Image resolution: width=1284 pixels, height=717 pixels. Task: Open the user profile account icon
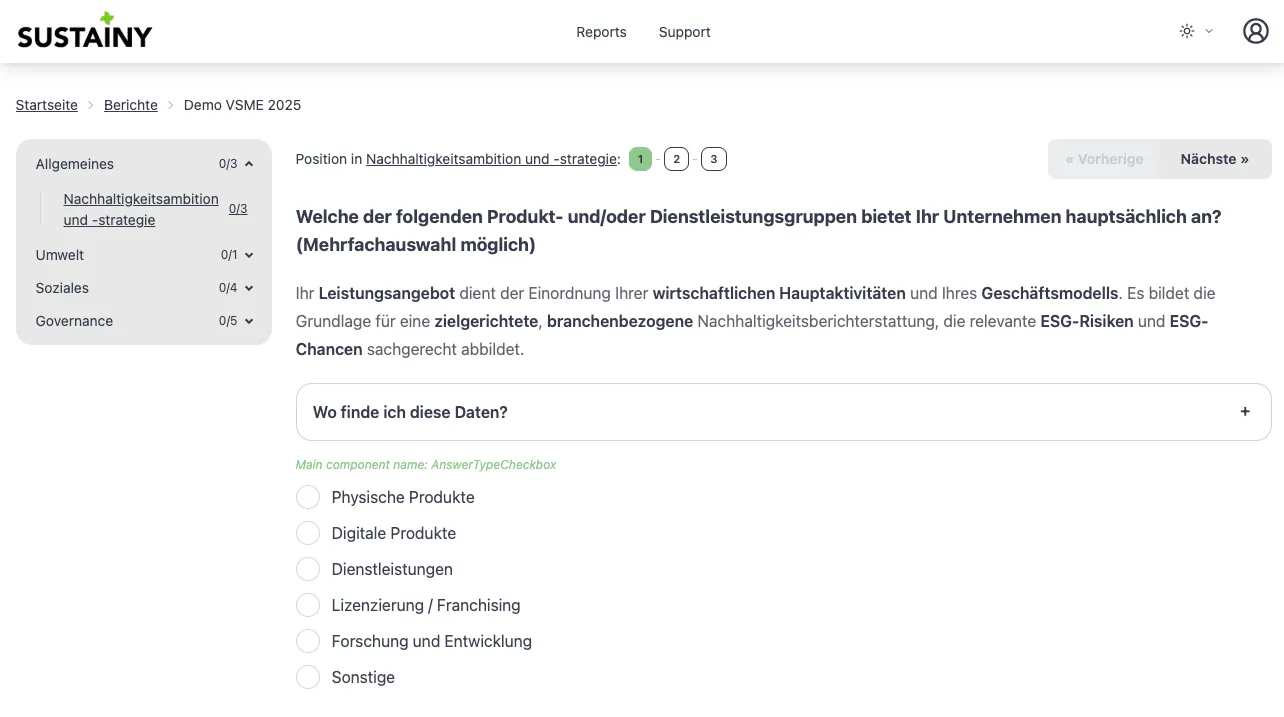1255,31
